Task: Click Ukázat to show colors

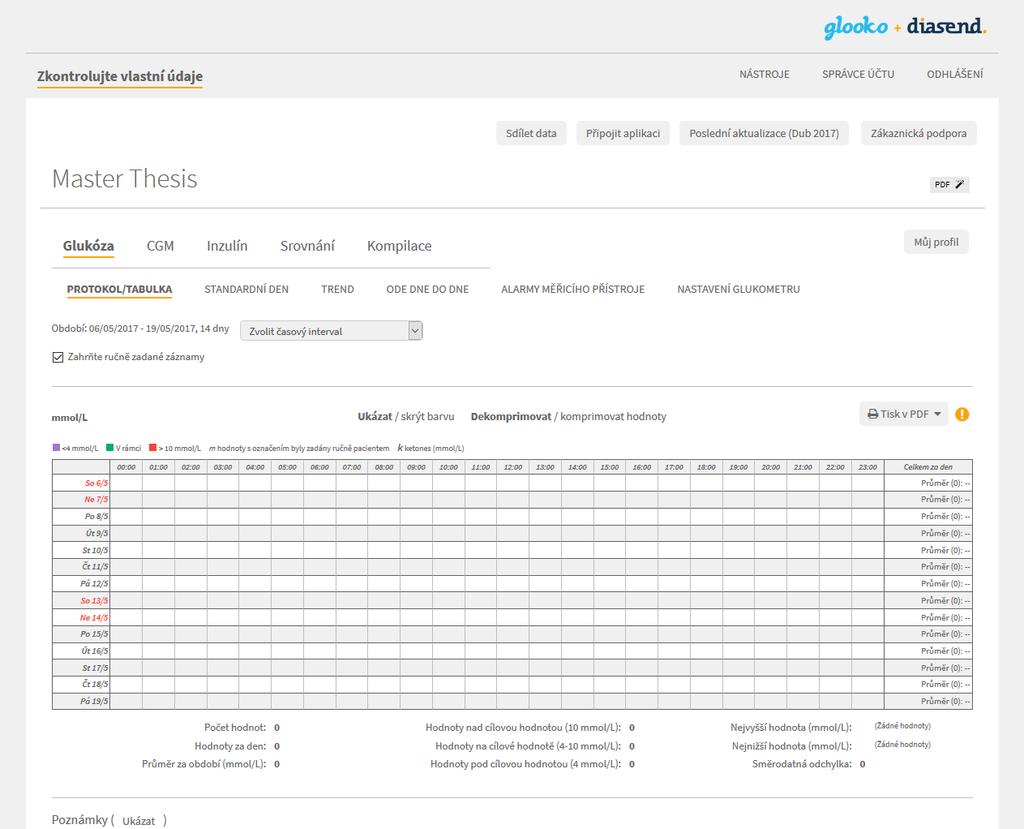Action: coord(375,416)
